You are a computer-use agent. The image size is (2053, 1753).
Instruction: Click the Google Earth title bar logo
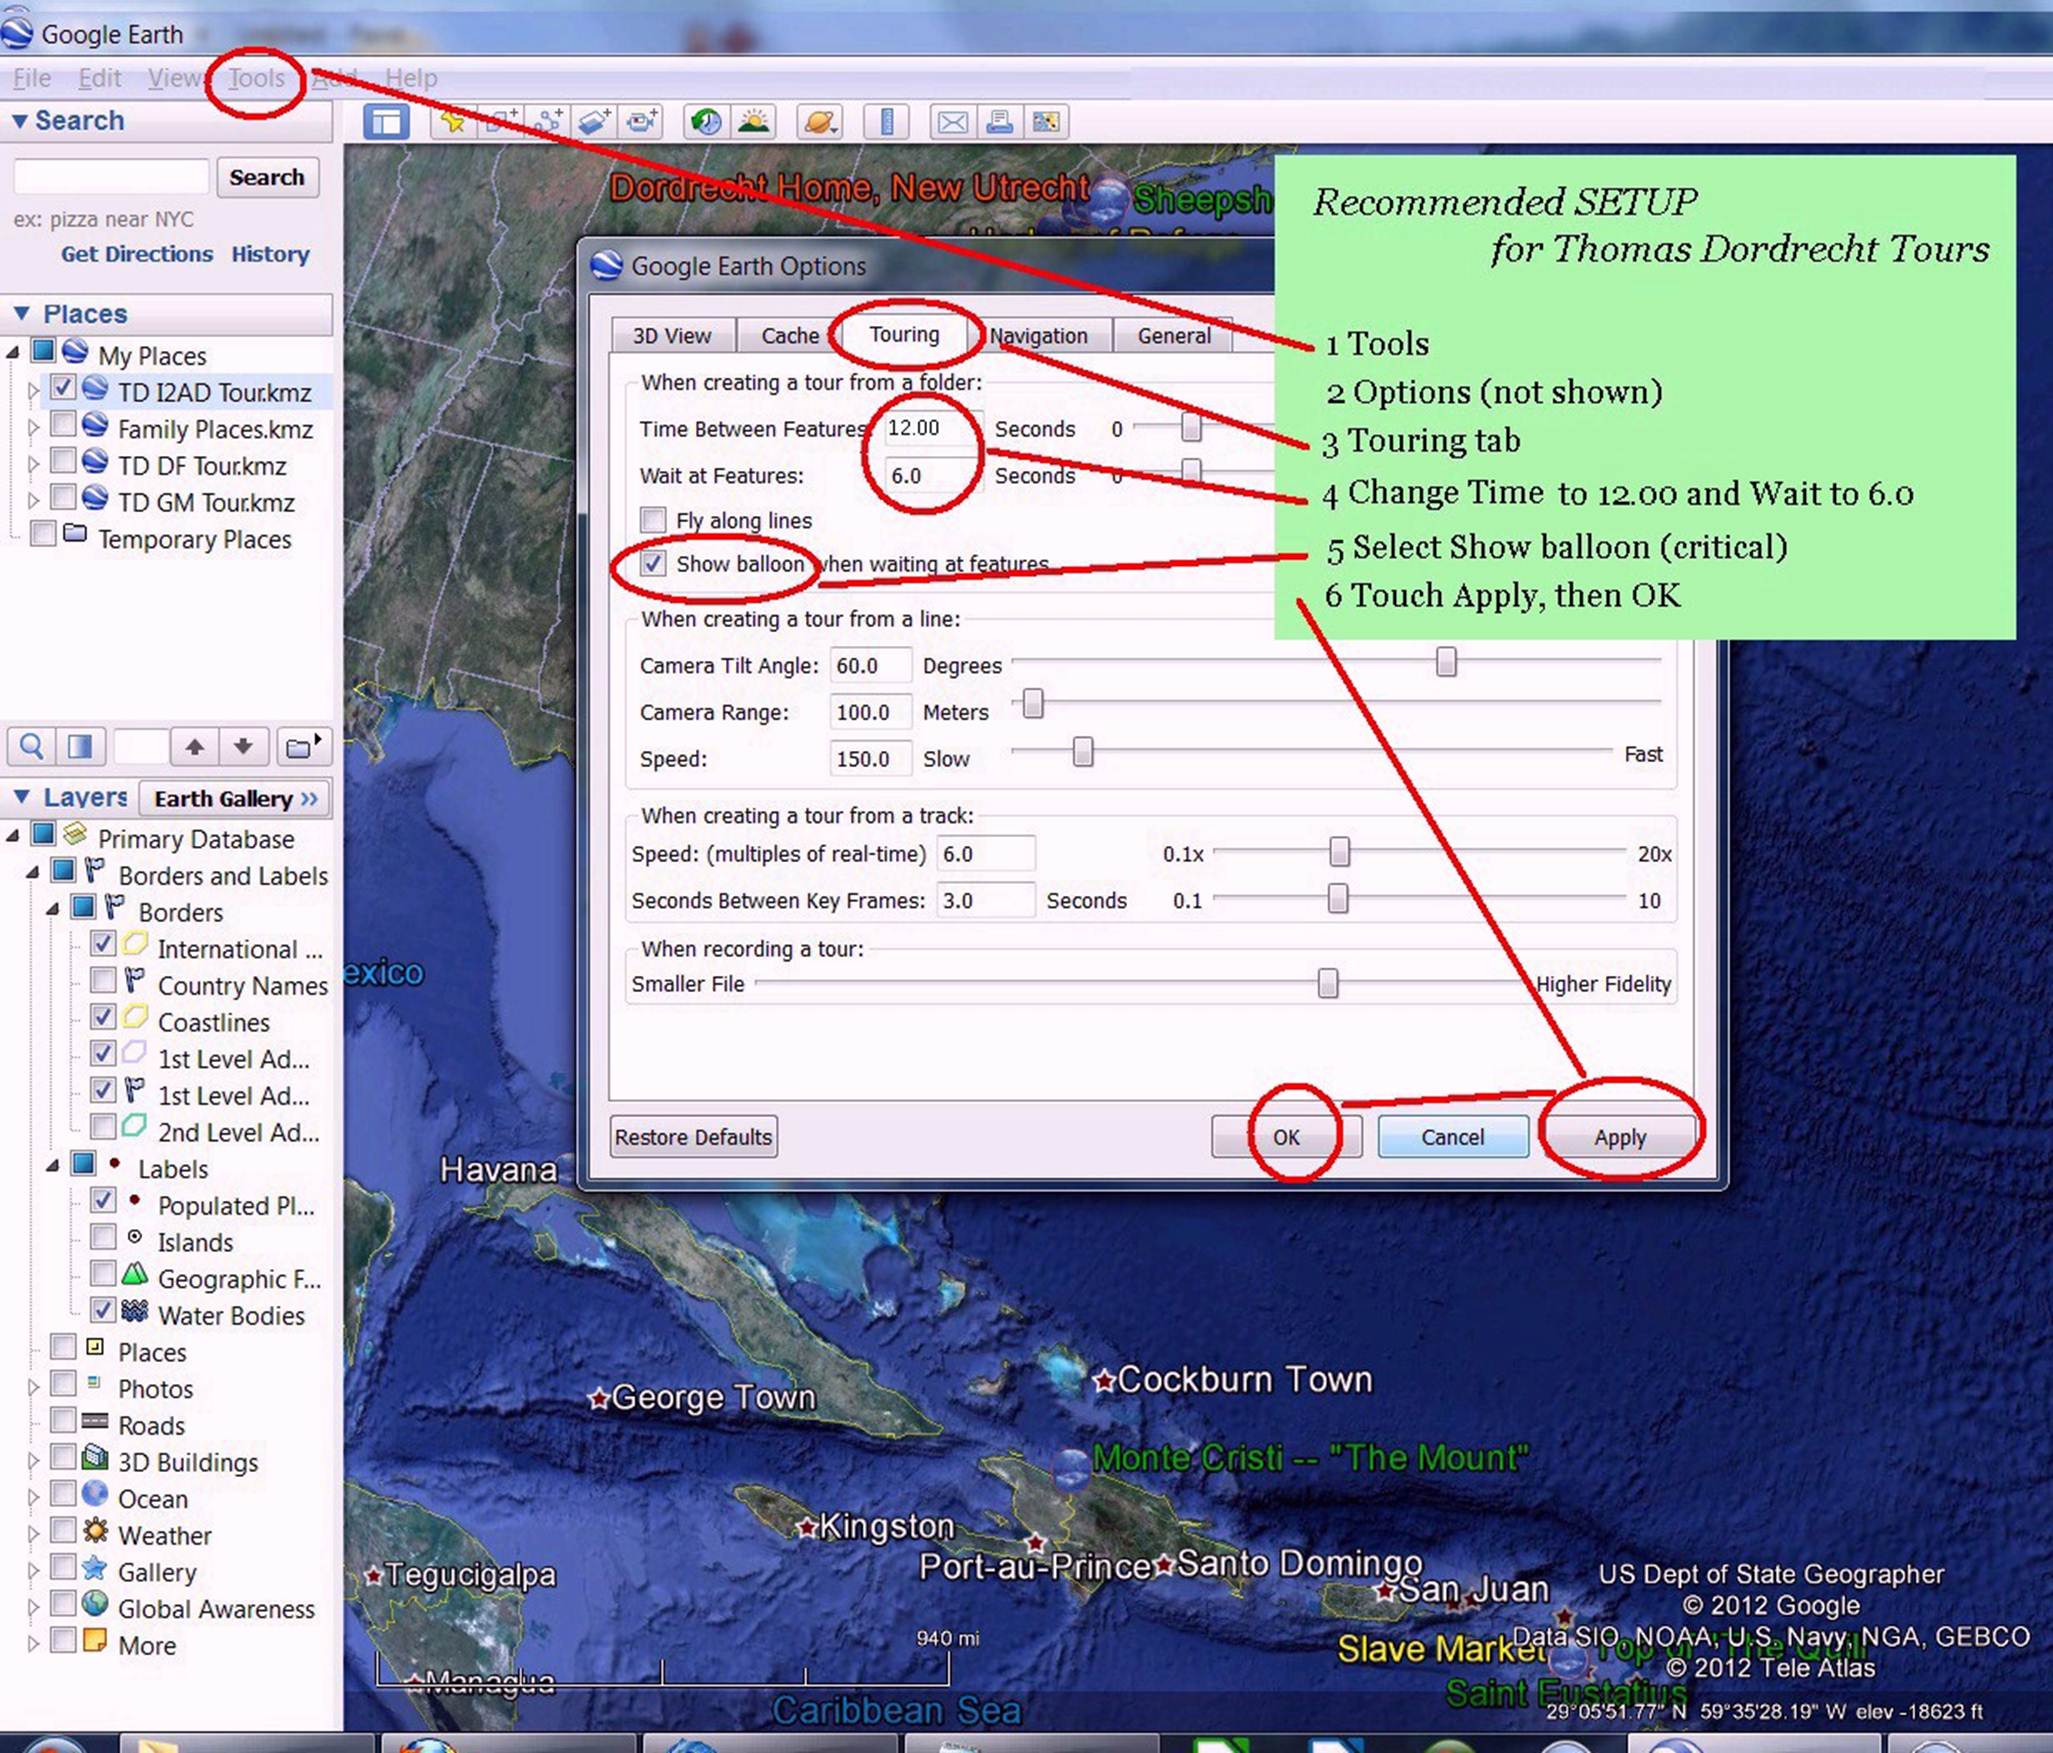pos(17,32)
